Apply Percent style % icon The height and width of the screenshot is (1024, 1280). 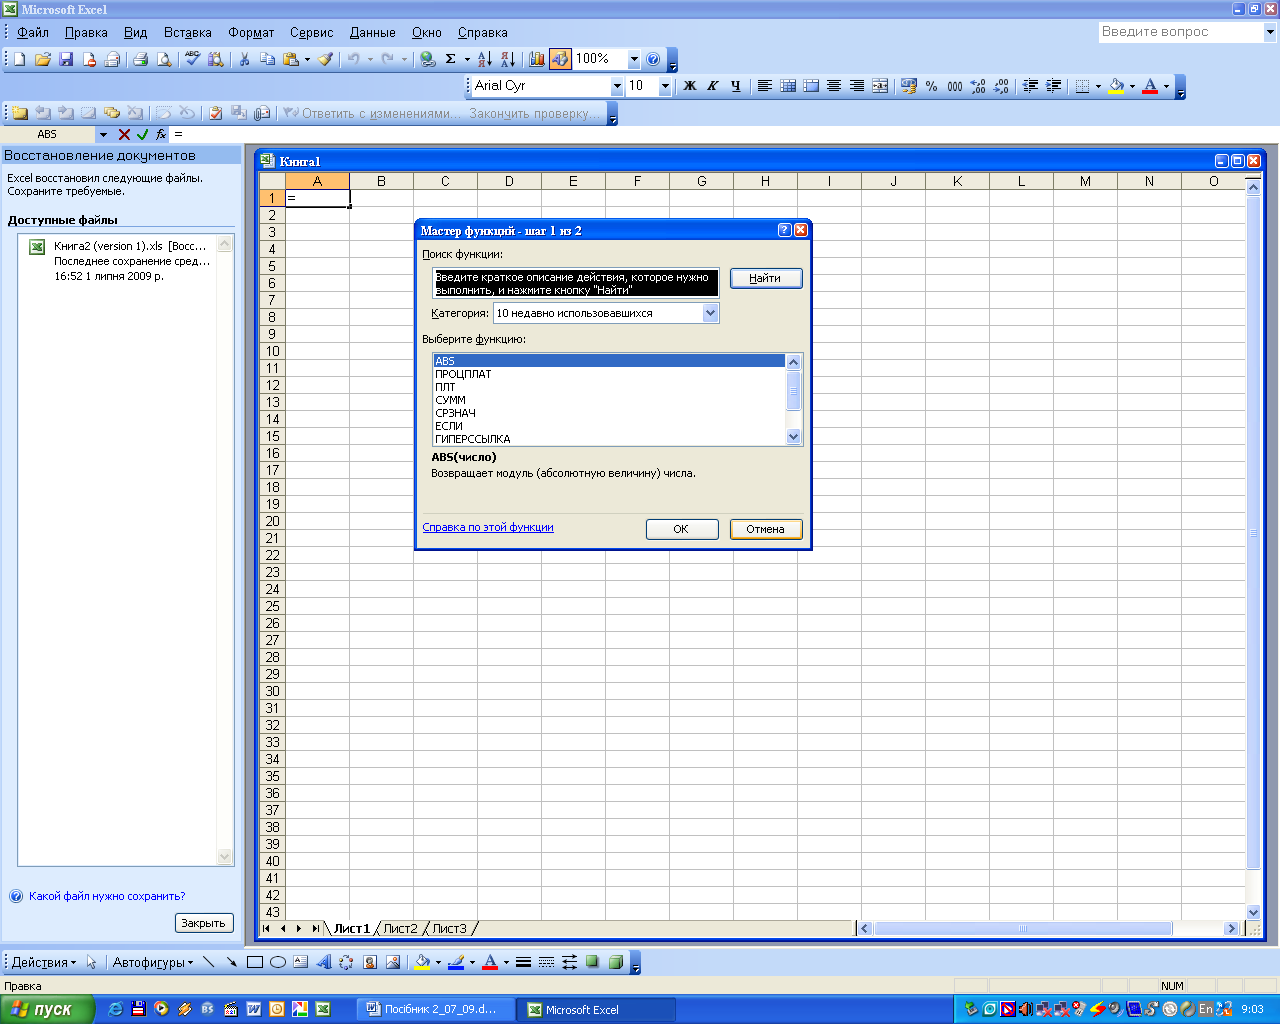(x=931, y=86)
